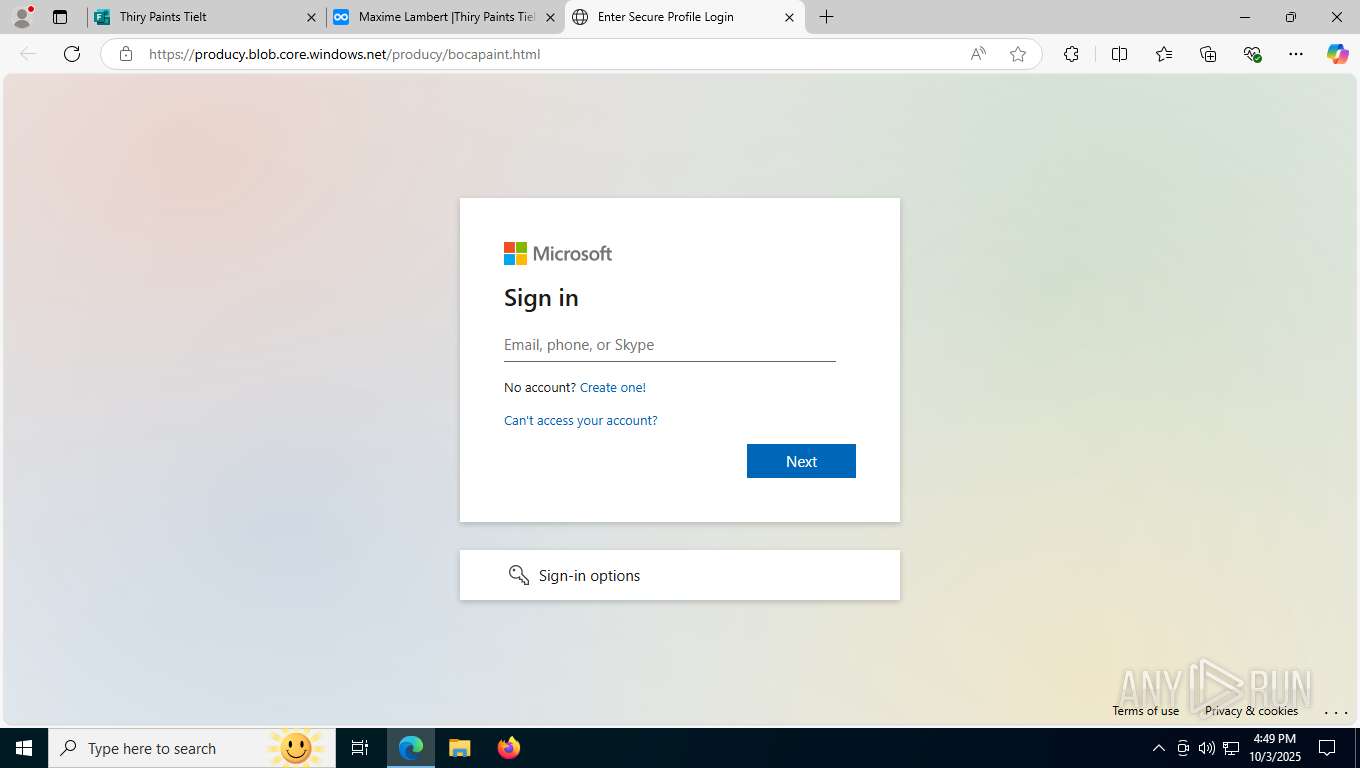Open the notification center icon

1327,748
